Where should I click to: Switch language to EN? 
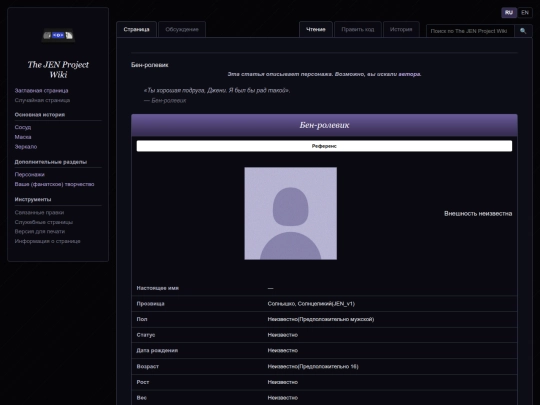pos(525,13)
